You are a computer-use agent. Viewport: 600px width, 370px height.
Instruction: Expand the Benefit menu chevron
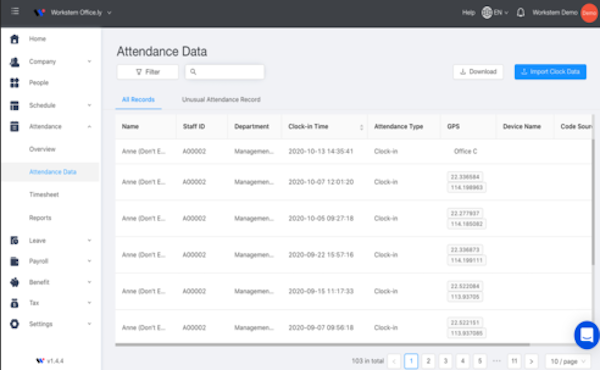pos(89,282)
